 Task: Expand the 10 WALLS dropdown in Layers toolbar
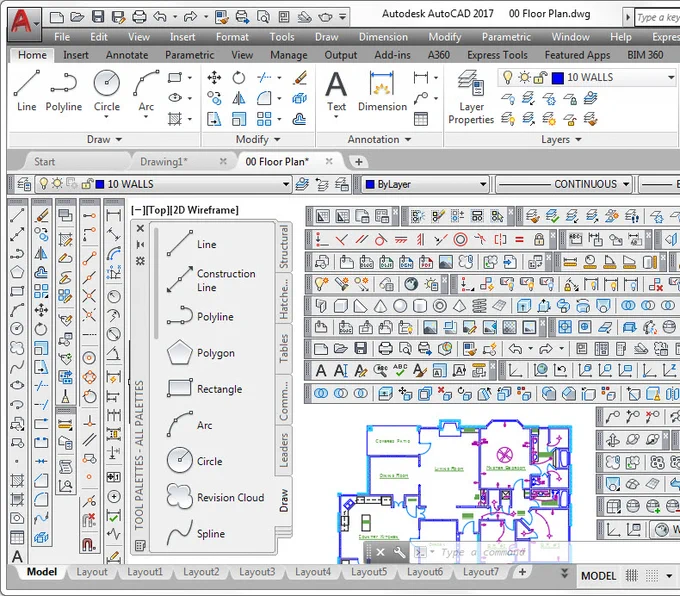coord(286,184)
